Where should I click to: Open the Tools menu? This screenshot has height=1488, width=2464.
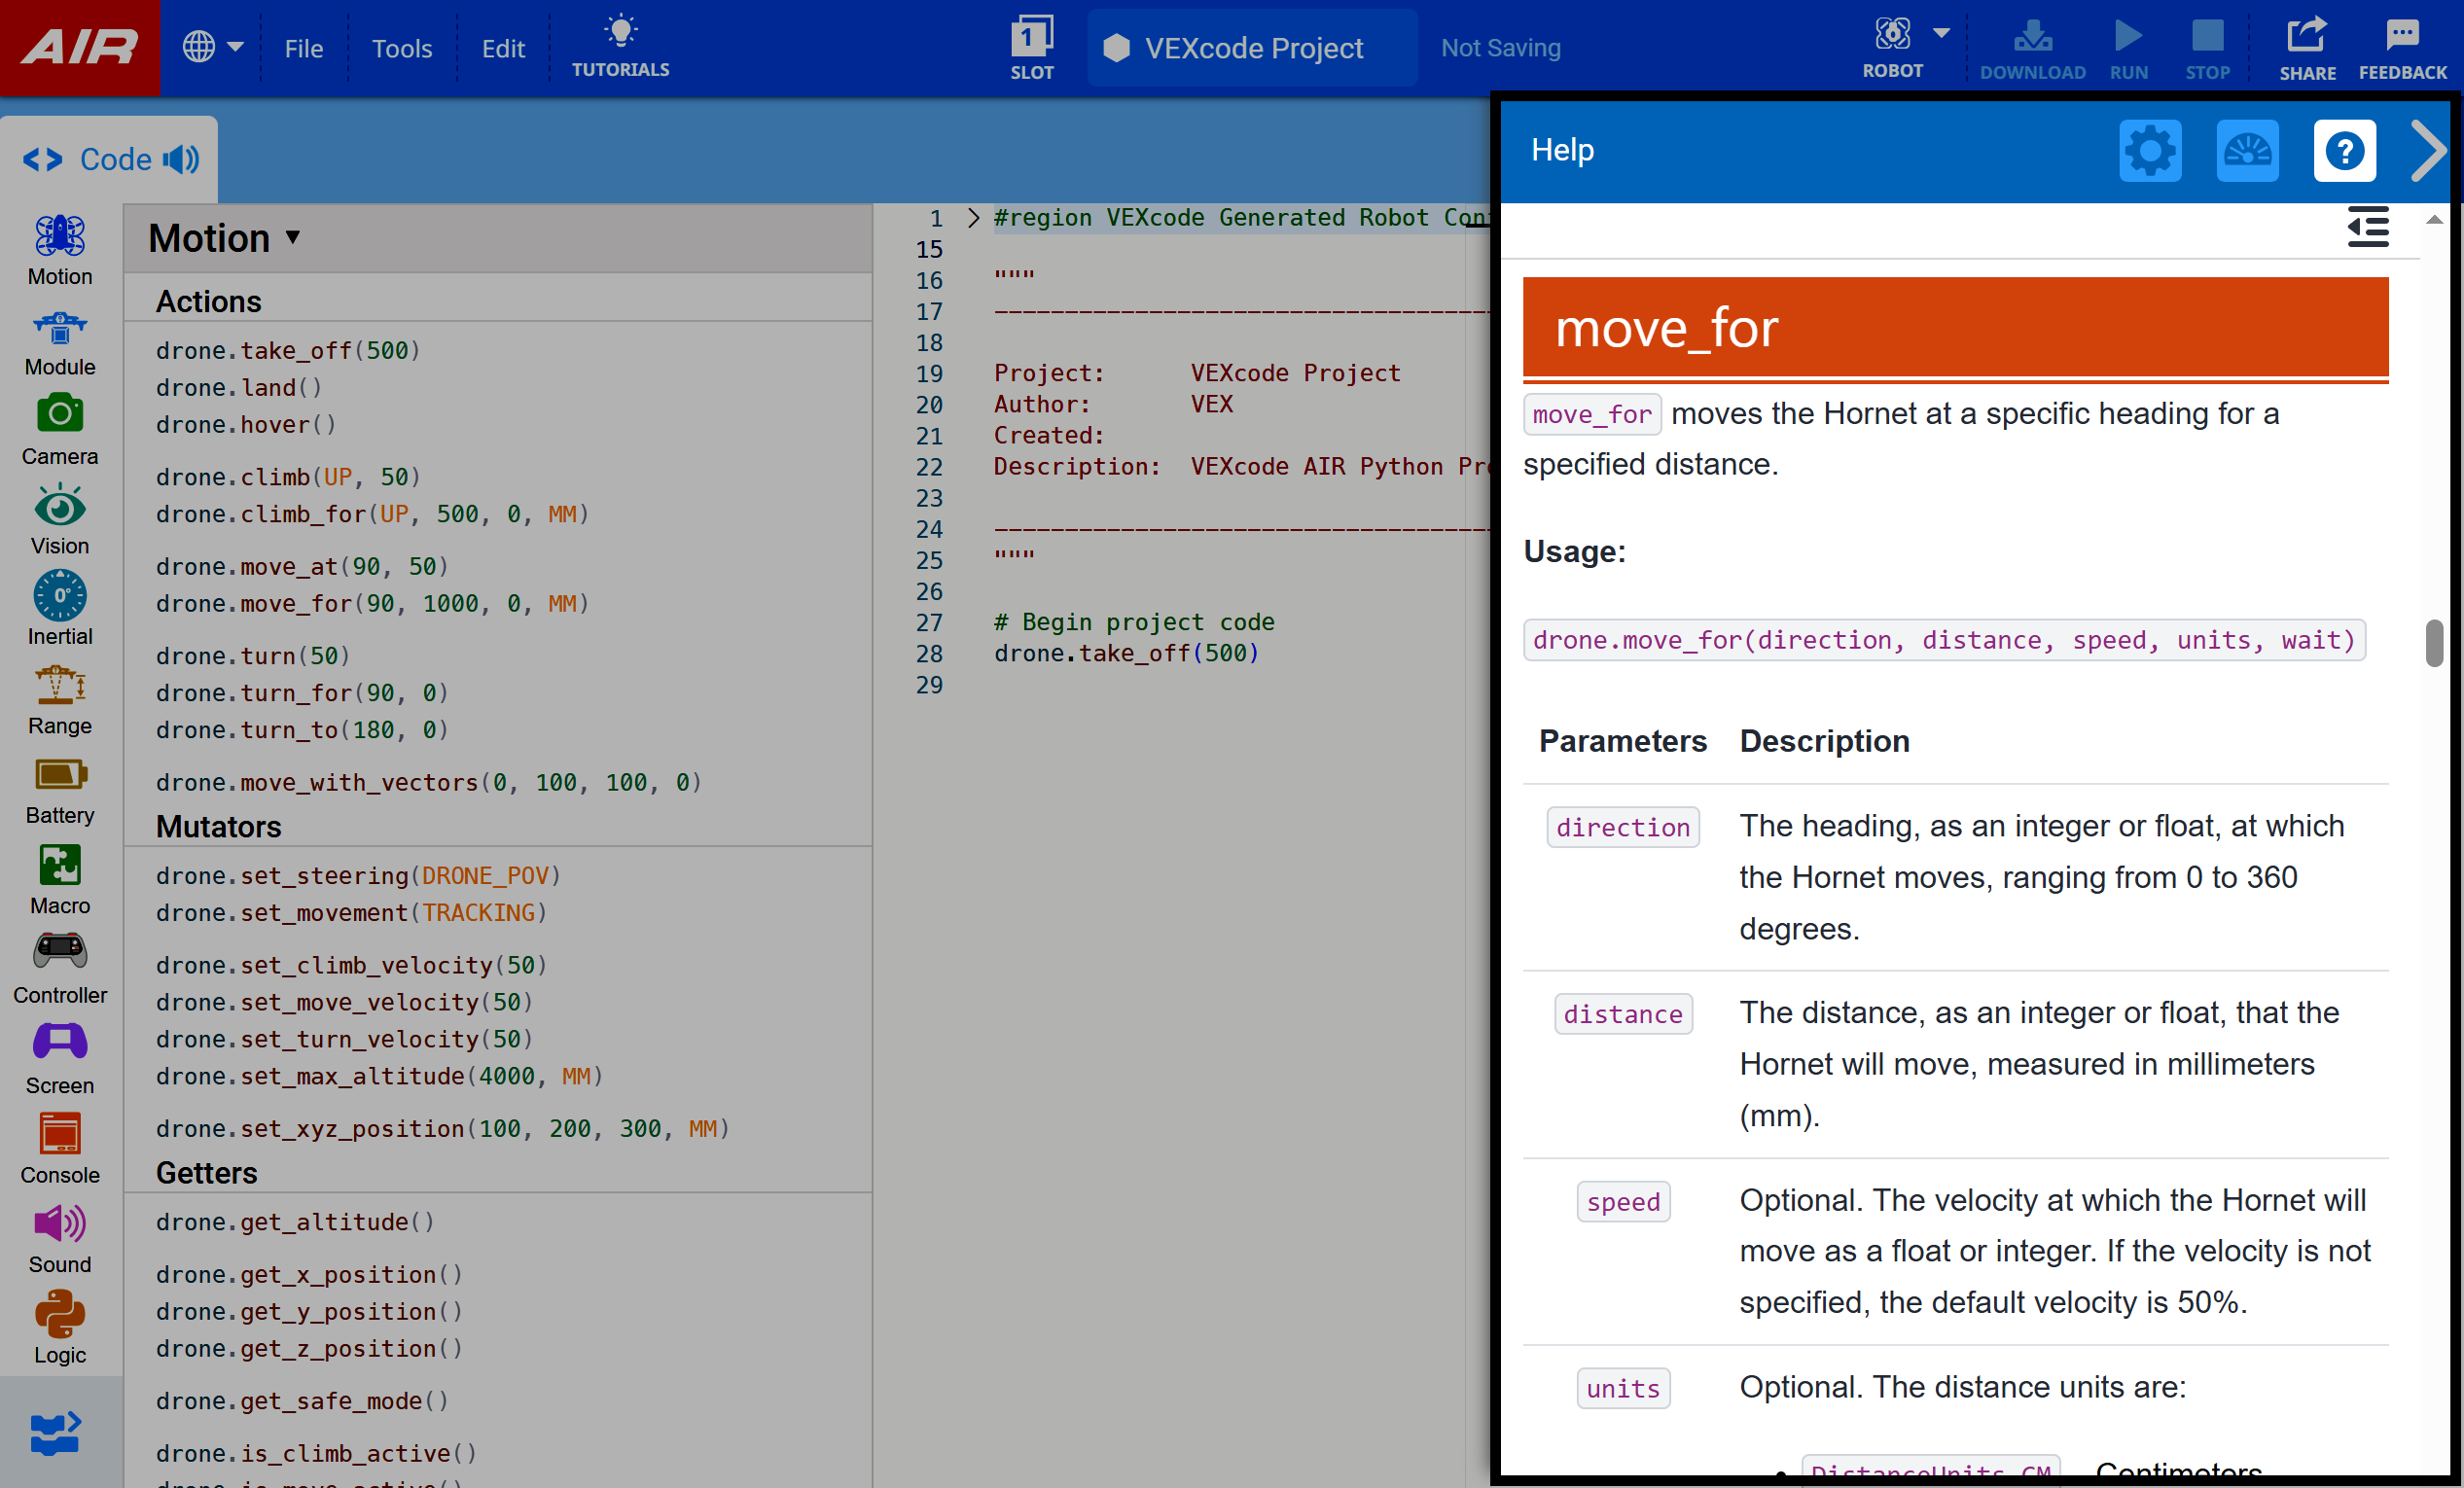[401, 48]
